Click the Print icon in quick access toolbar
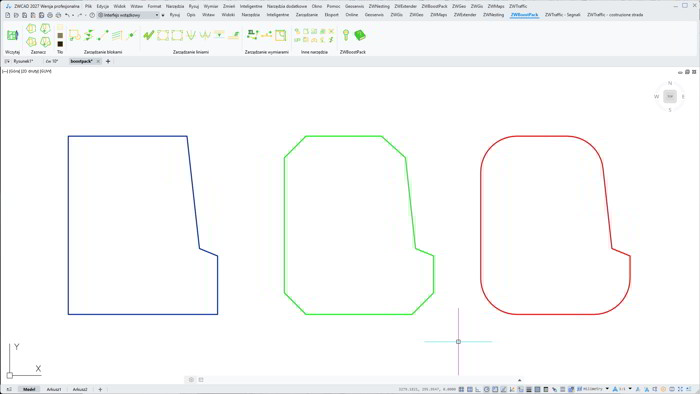The width and height of the screenshot is (700, 394). pyautogui.click(x=50, y=15)
